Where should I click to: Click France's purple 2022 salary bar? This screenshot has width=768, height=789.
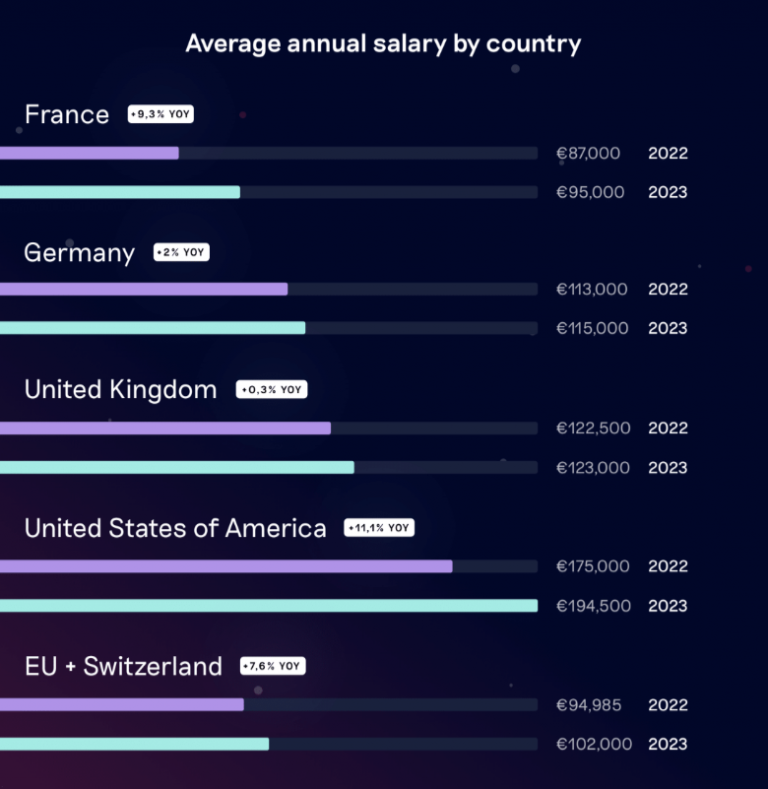click(x=90, y=153)
